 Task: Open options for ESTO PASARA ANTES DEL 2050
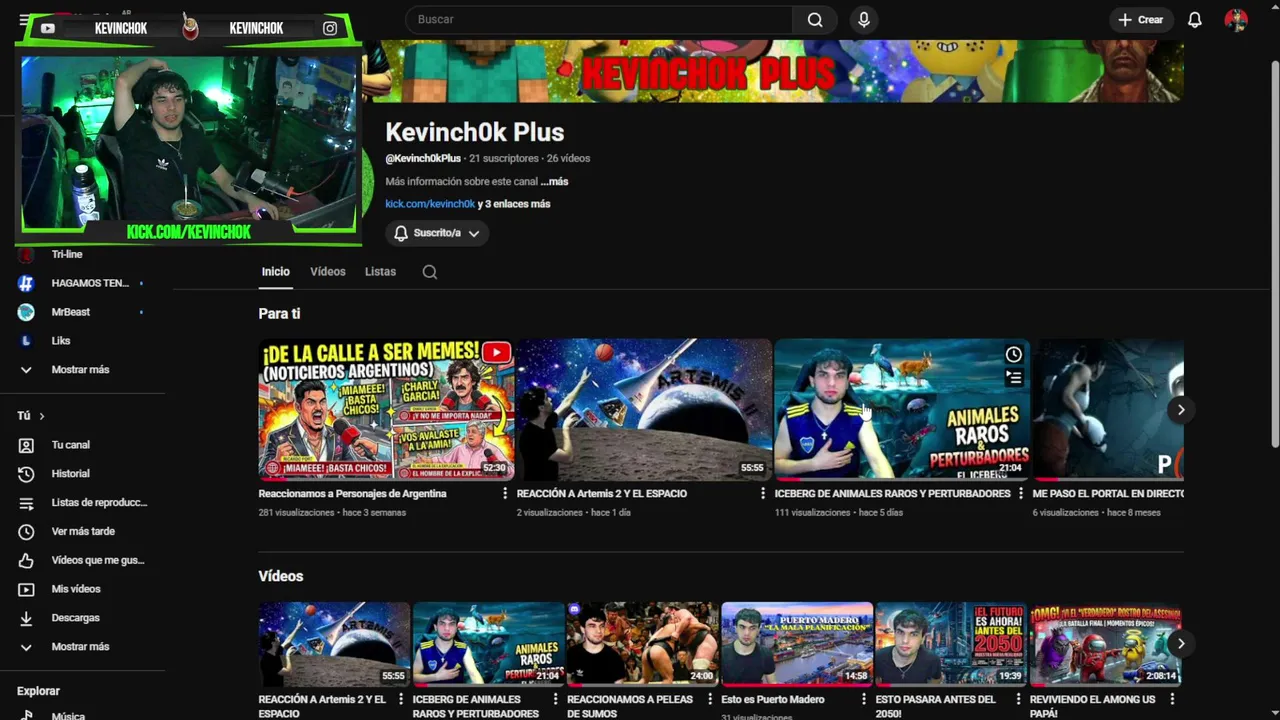coord(1018,700)
